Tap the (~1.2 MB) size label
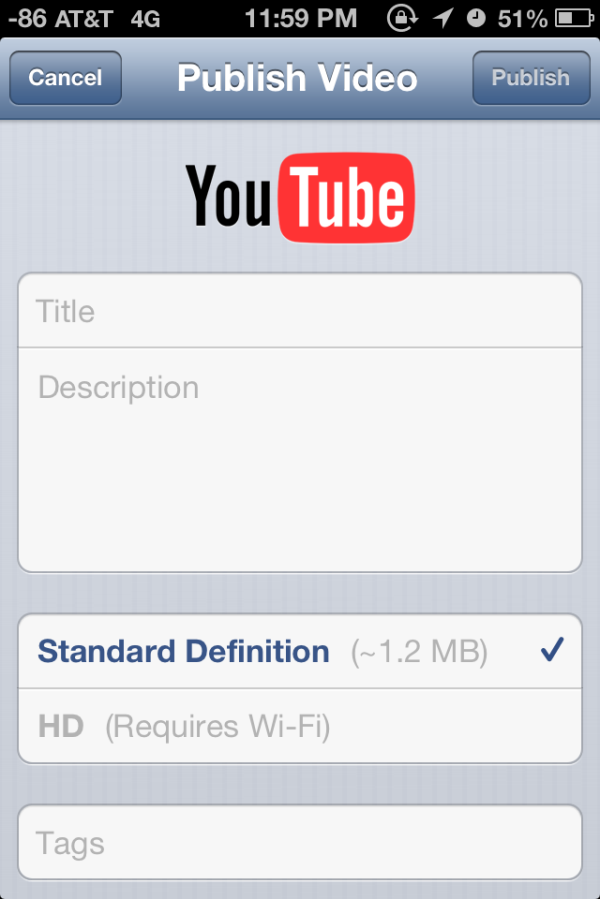The height and width of the screenshot is (899, 600). click(419, 652)
